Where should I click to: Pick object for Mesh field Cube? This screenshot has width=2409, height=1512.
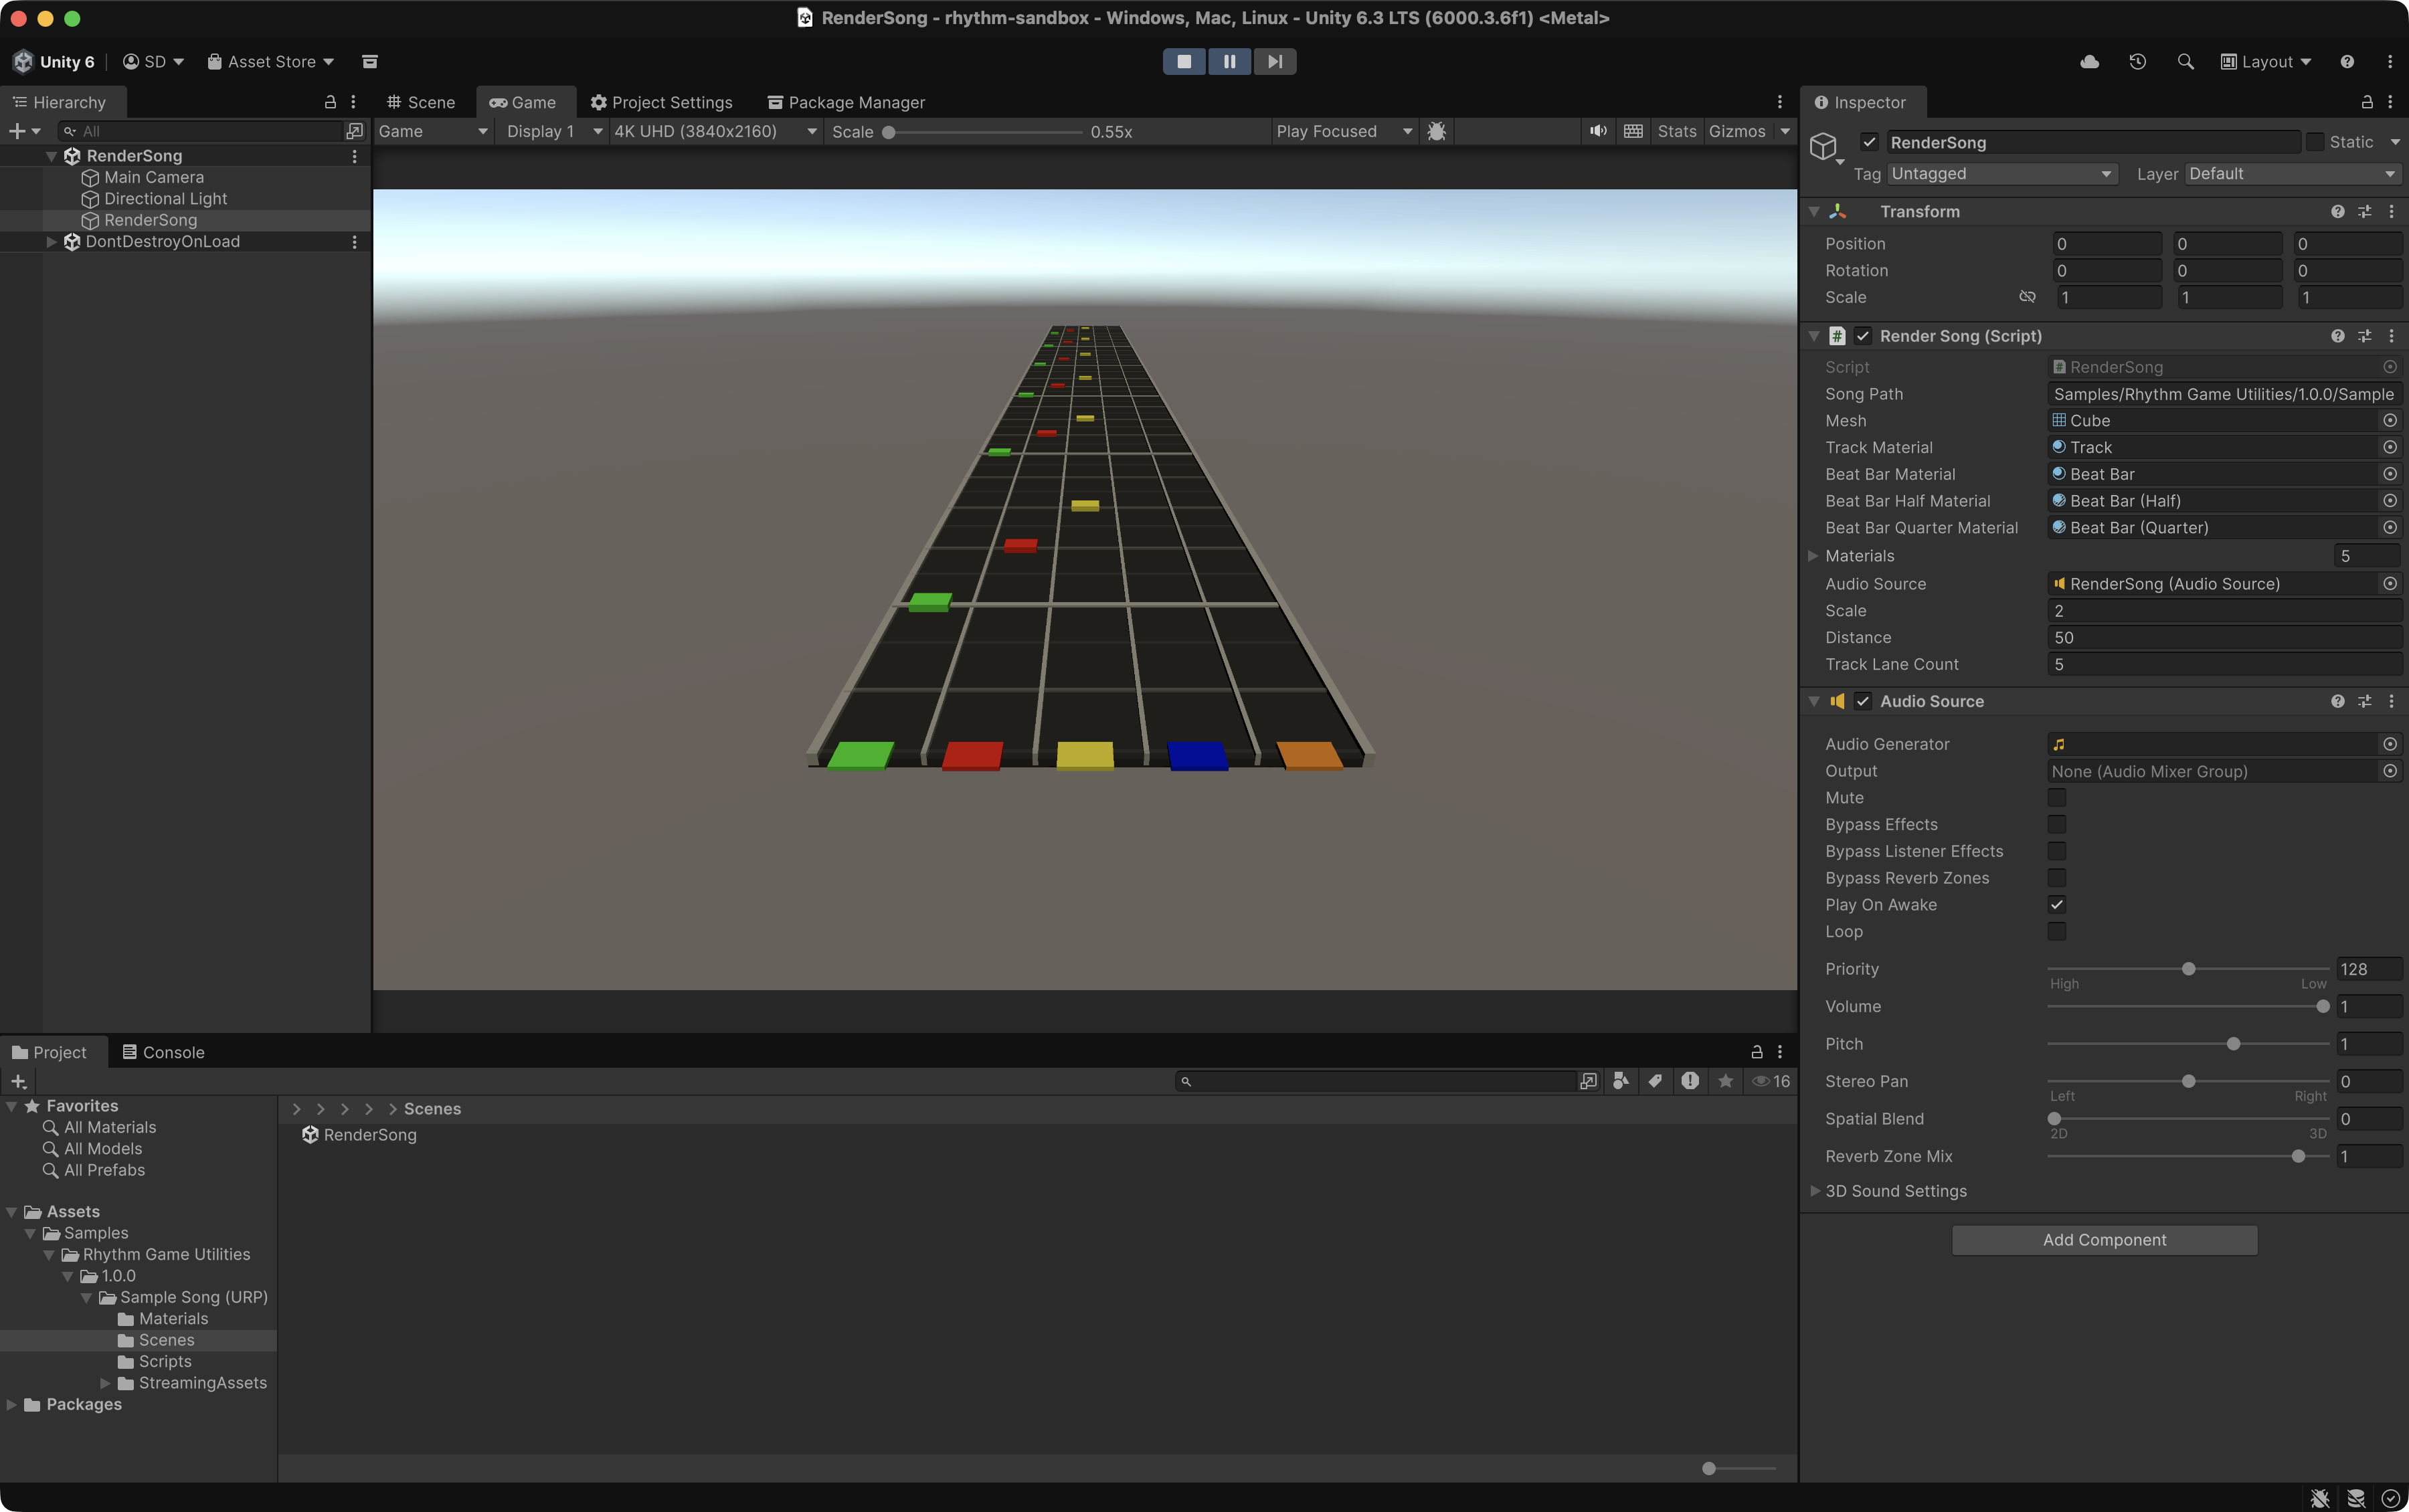(2389, 421)
